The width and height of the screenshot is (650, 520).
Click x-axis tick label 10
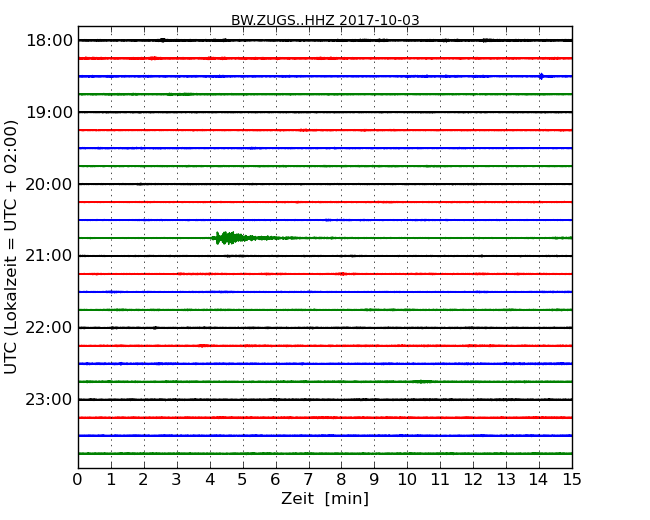(407, 480)
